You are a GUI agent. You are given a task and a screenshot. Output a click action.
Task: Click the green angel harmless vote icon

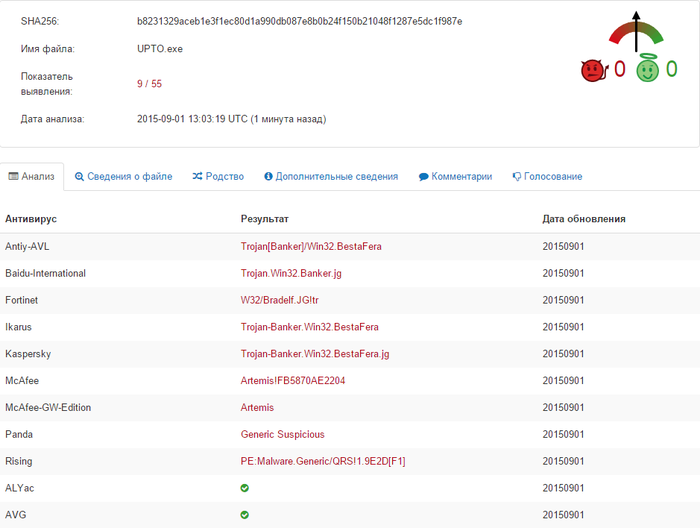(x=647, y=68)
